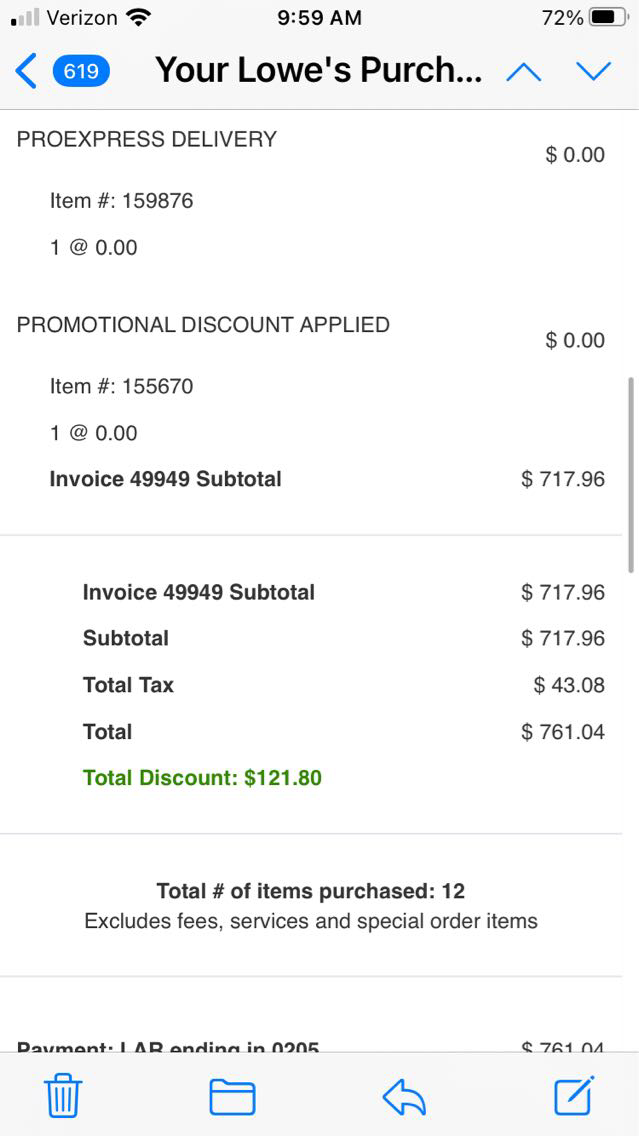Viewport: 639px width, 1136px height.
Task: Tap the PROEXPRESS DELIVERY line item
Action: tap(147, 139)
